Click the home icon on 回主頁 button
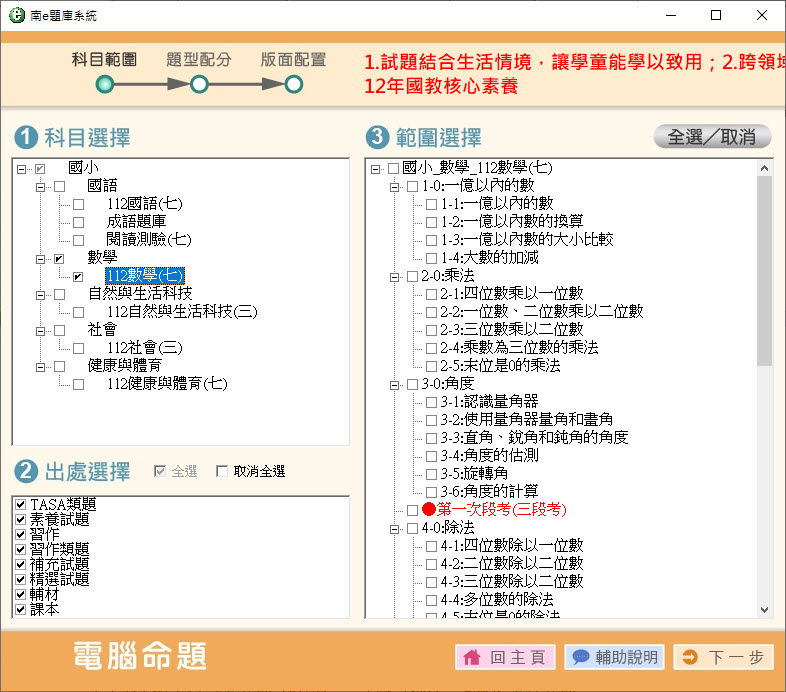Viewport: 786px width, 692px height. coord(473,657)
